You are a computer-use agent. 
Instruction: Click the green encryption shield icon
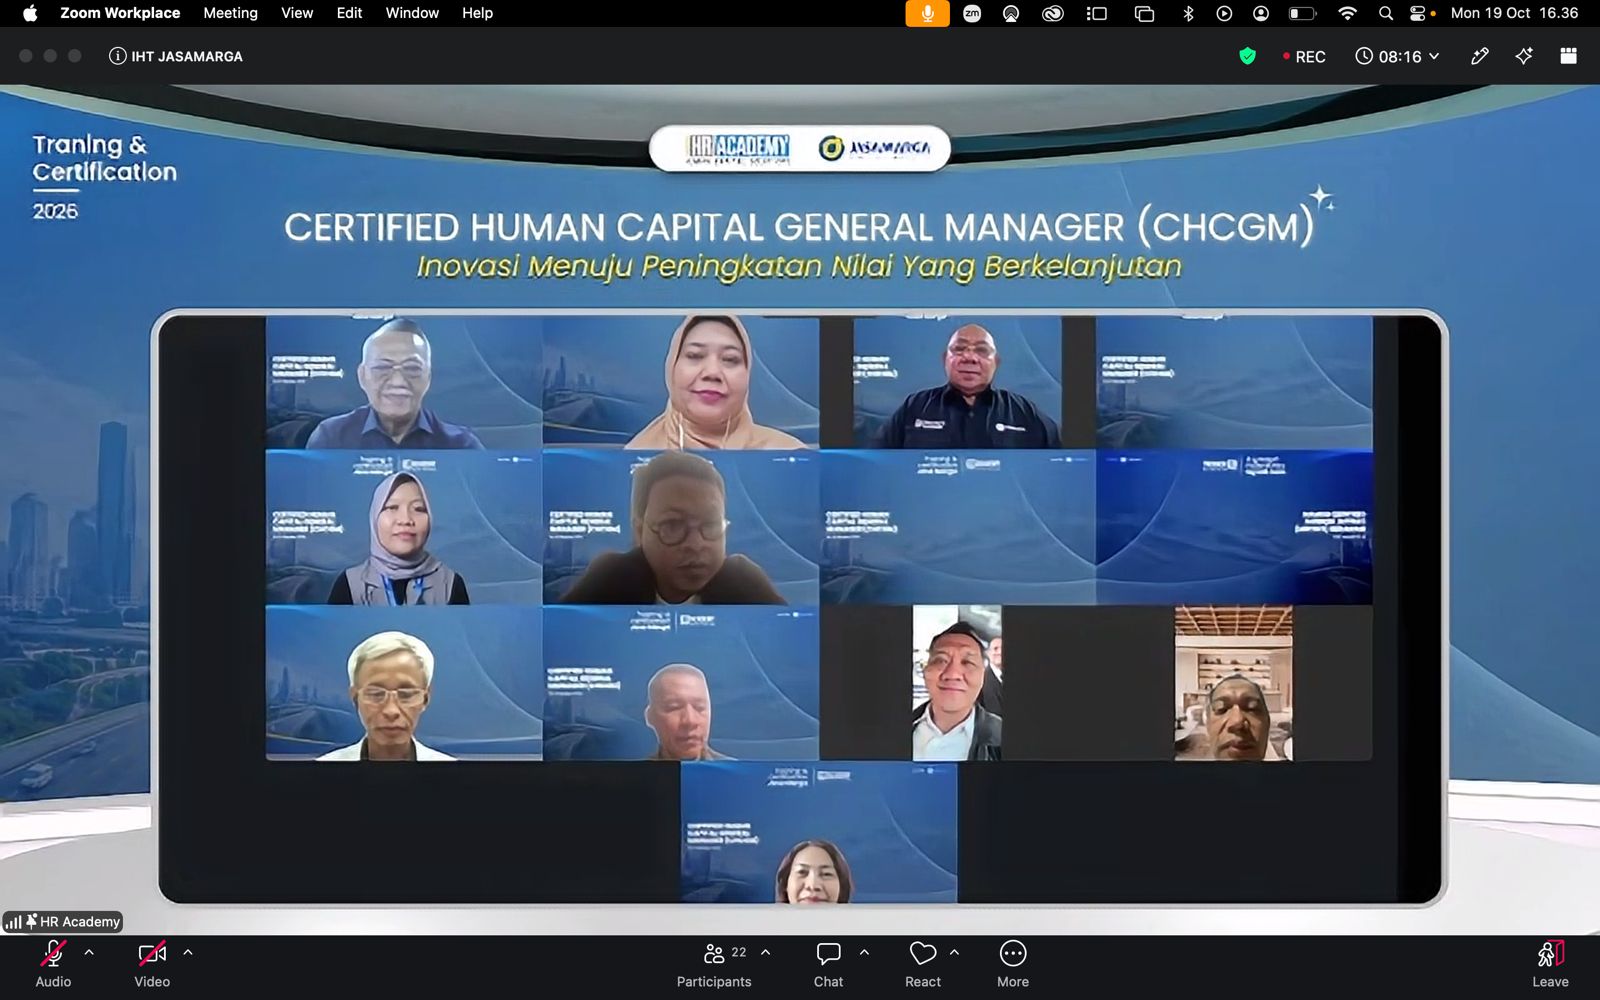tap(1247, 56)
